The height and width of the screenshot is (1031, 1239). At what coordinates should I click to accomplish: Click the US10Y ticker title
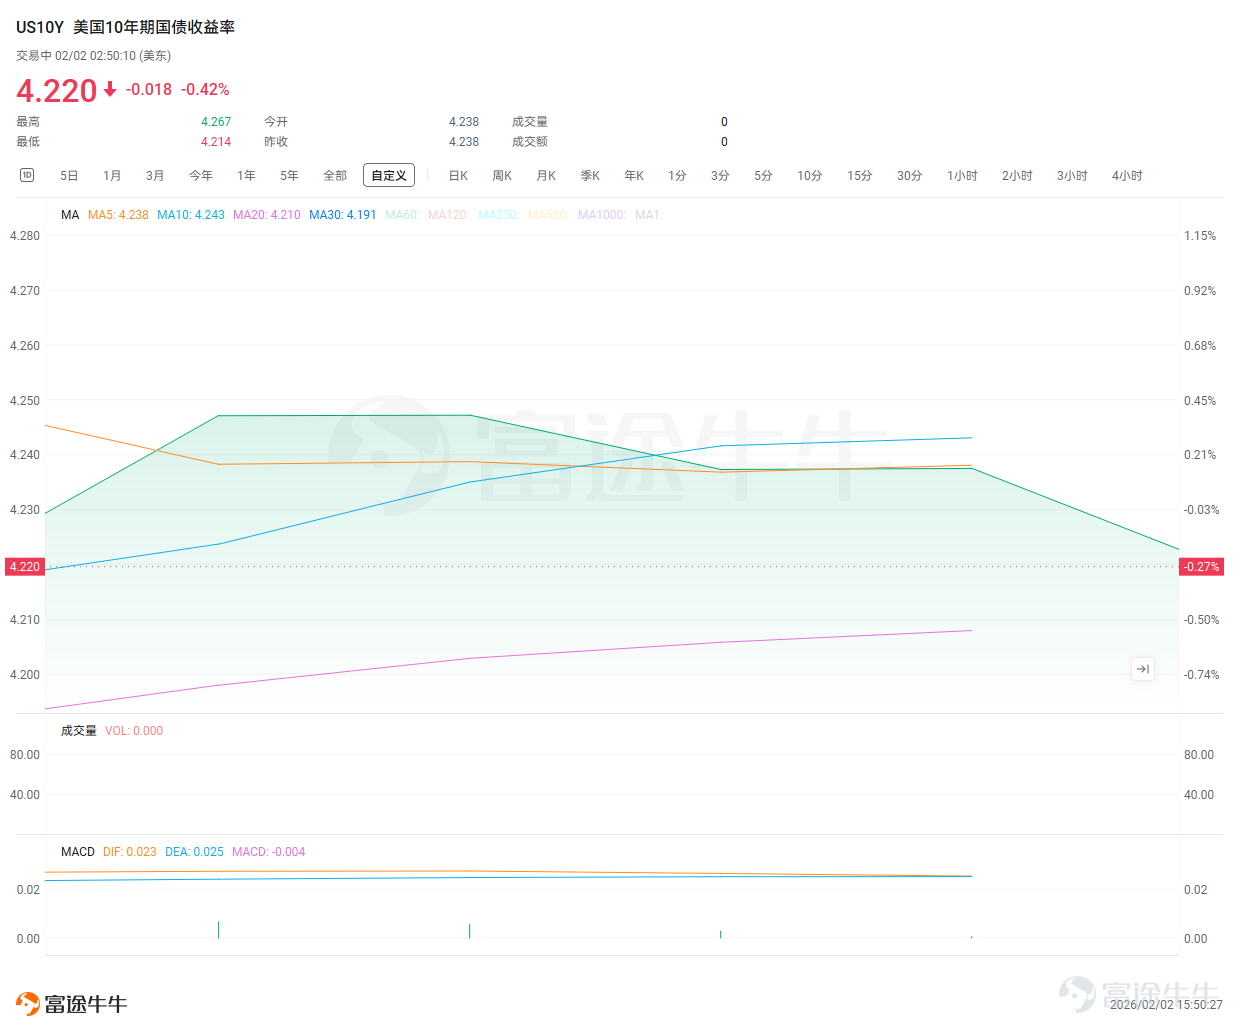click(x=40, y=27)
